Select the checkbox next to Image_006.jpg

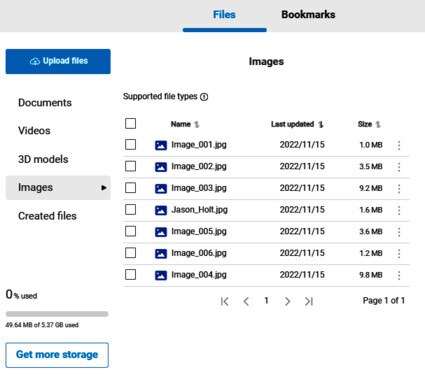point(130,253)
